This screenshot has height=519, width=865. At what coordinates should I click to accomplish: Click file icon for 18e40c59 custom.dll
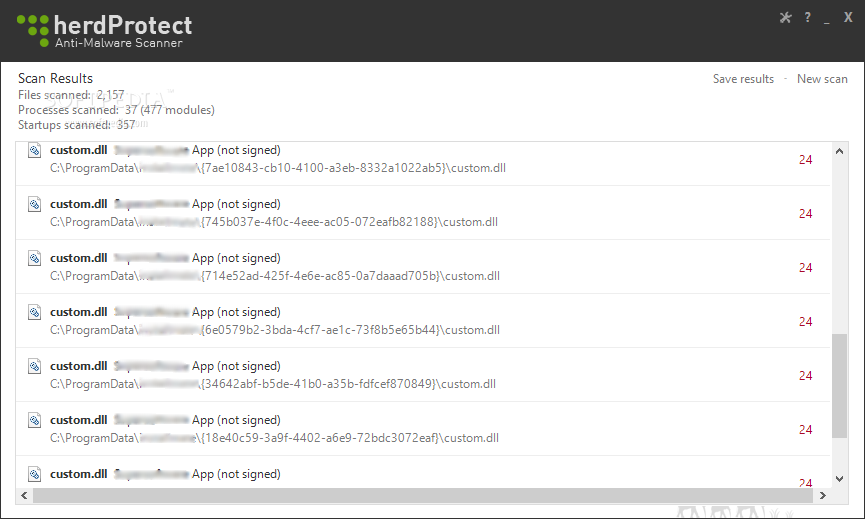35,420
